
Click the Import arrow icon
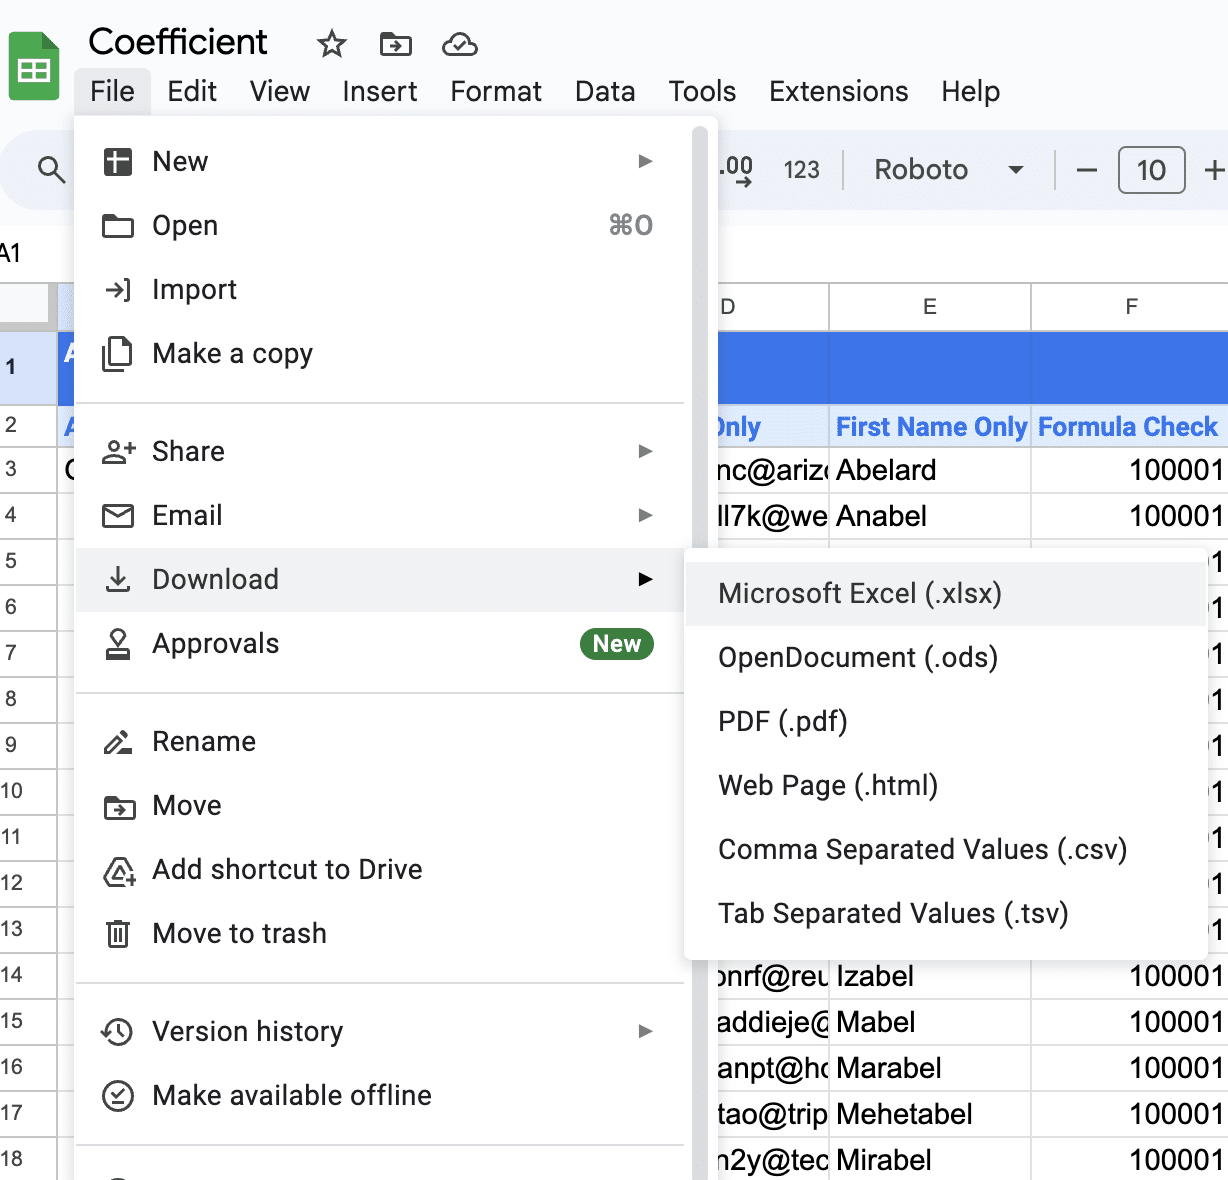(118, 290)
